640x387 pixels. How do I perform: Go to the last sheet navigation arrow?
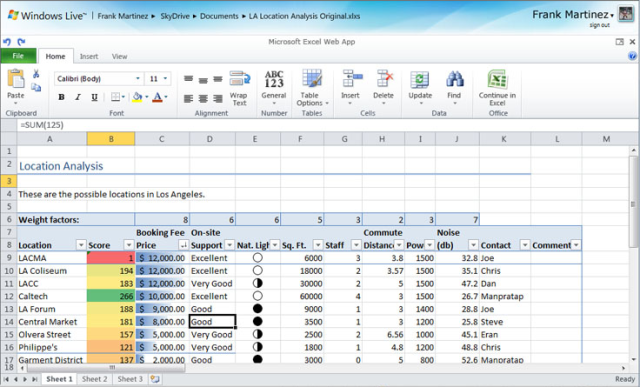(35, 379)
